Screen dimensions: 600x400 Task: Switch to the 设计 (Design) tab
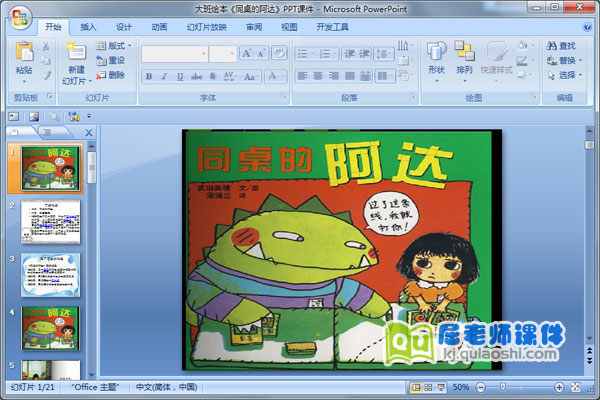[x=124, y=27]
